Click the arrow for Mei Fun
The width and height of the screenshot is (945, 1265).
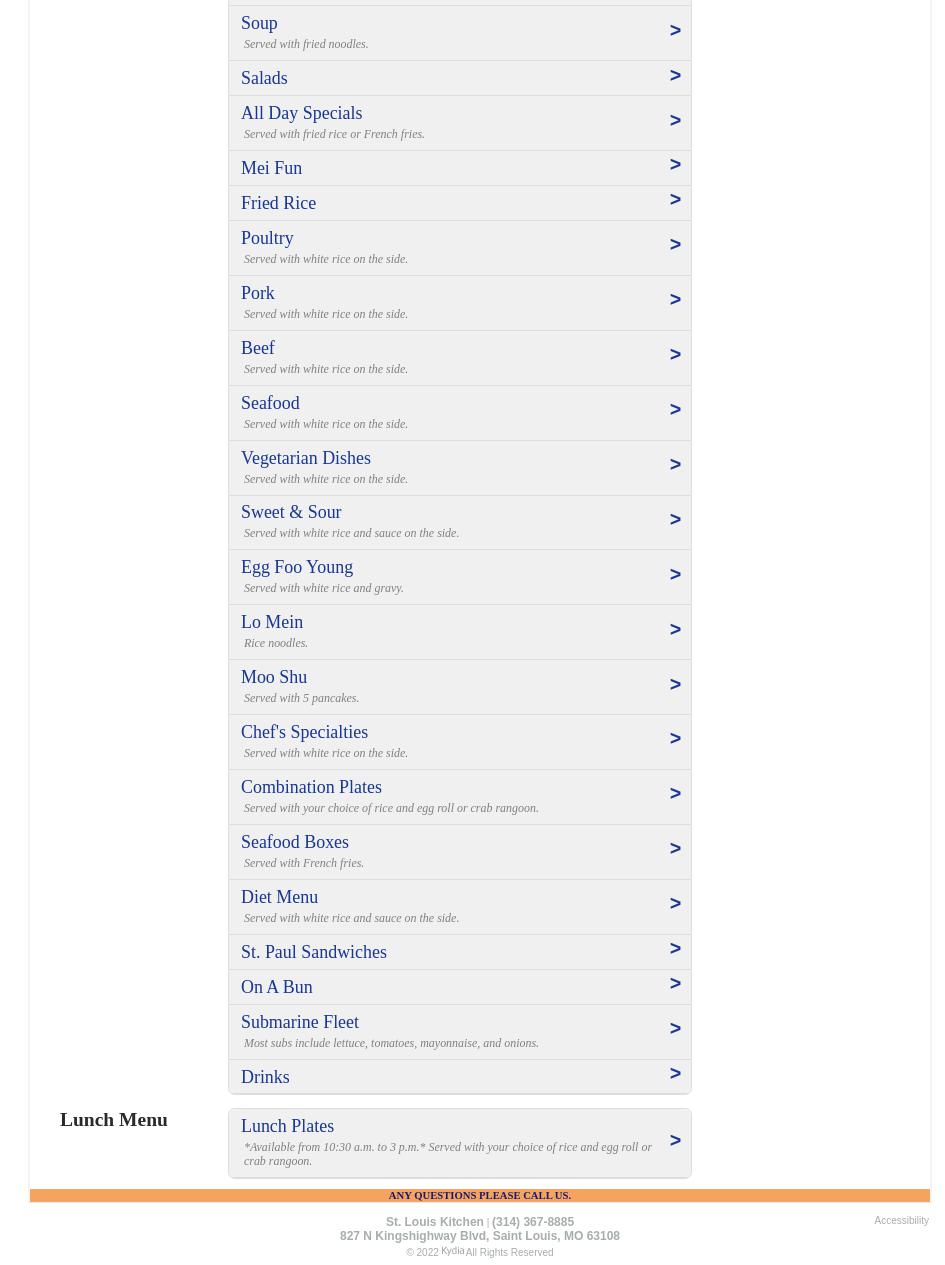(x=675, y=165)
